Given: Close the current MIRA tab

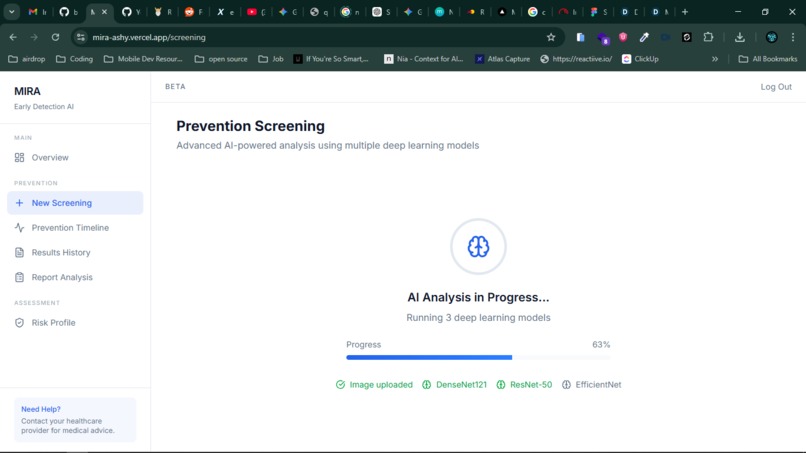Looking at the screenshot, I should pos(104,12).
